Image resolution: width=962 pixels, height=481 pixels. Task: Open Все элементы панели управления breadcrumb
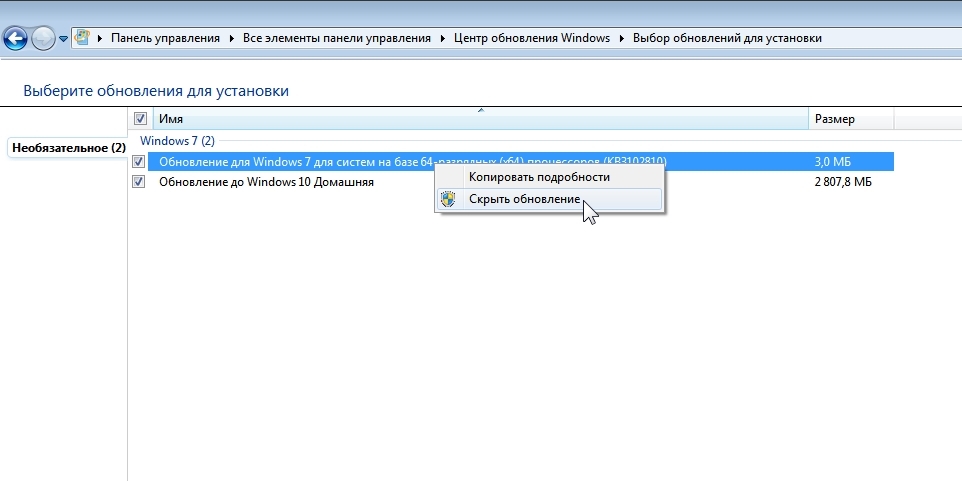pyautogui.click(x=337, y=38)
